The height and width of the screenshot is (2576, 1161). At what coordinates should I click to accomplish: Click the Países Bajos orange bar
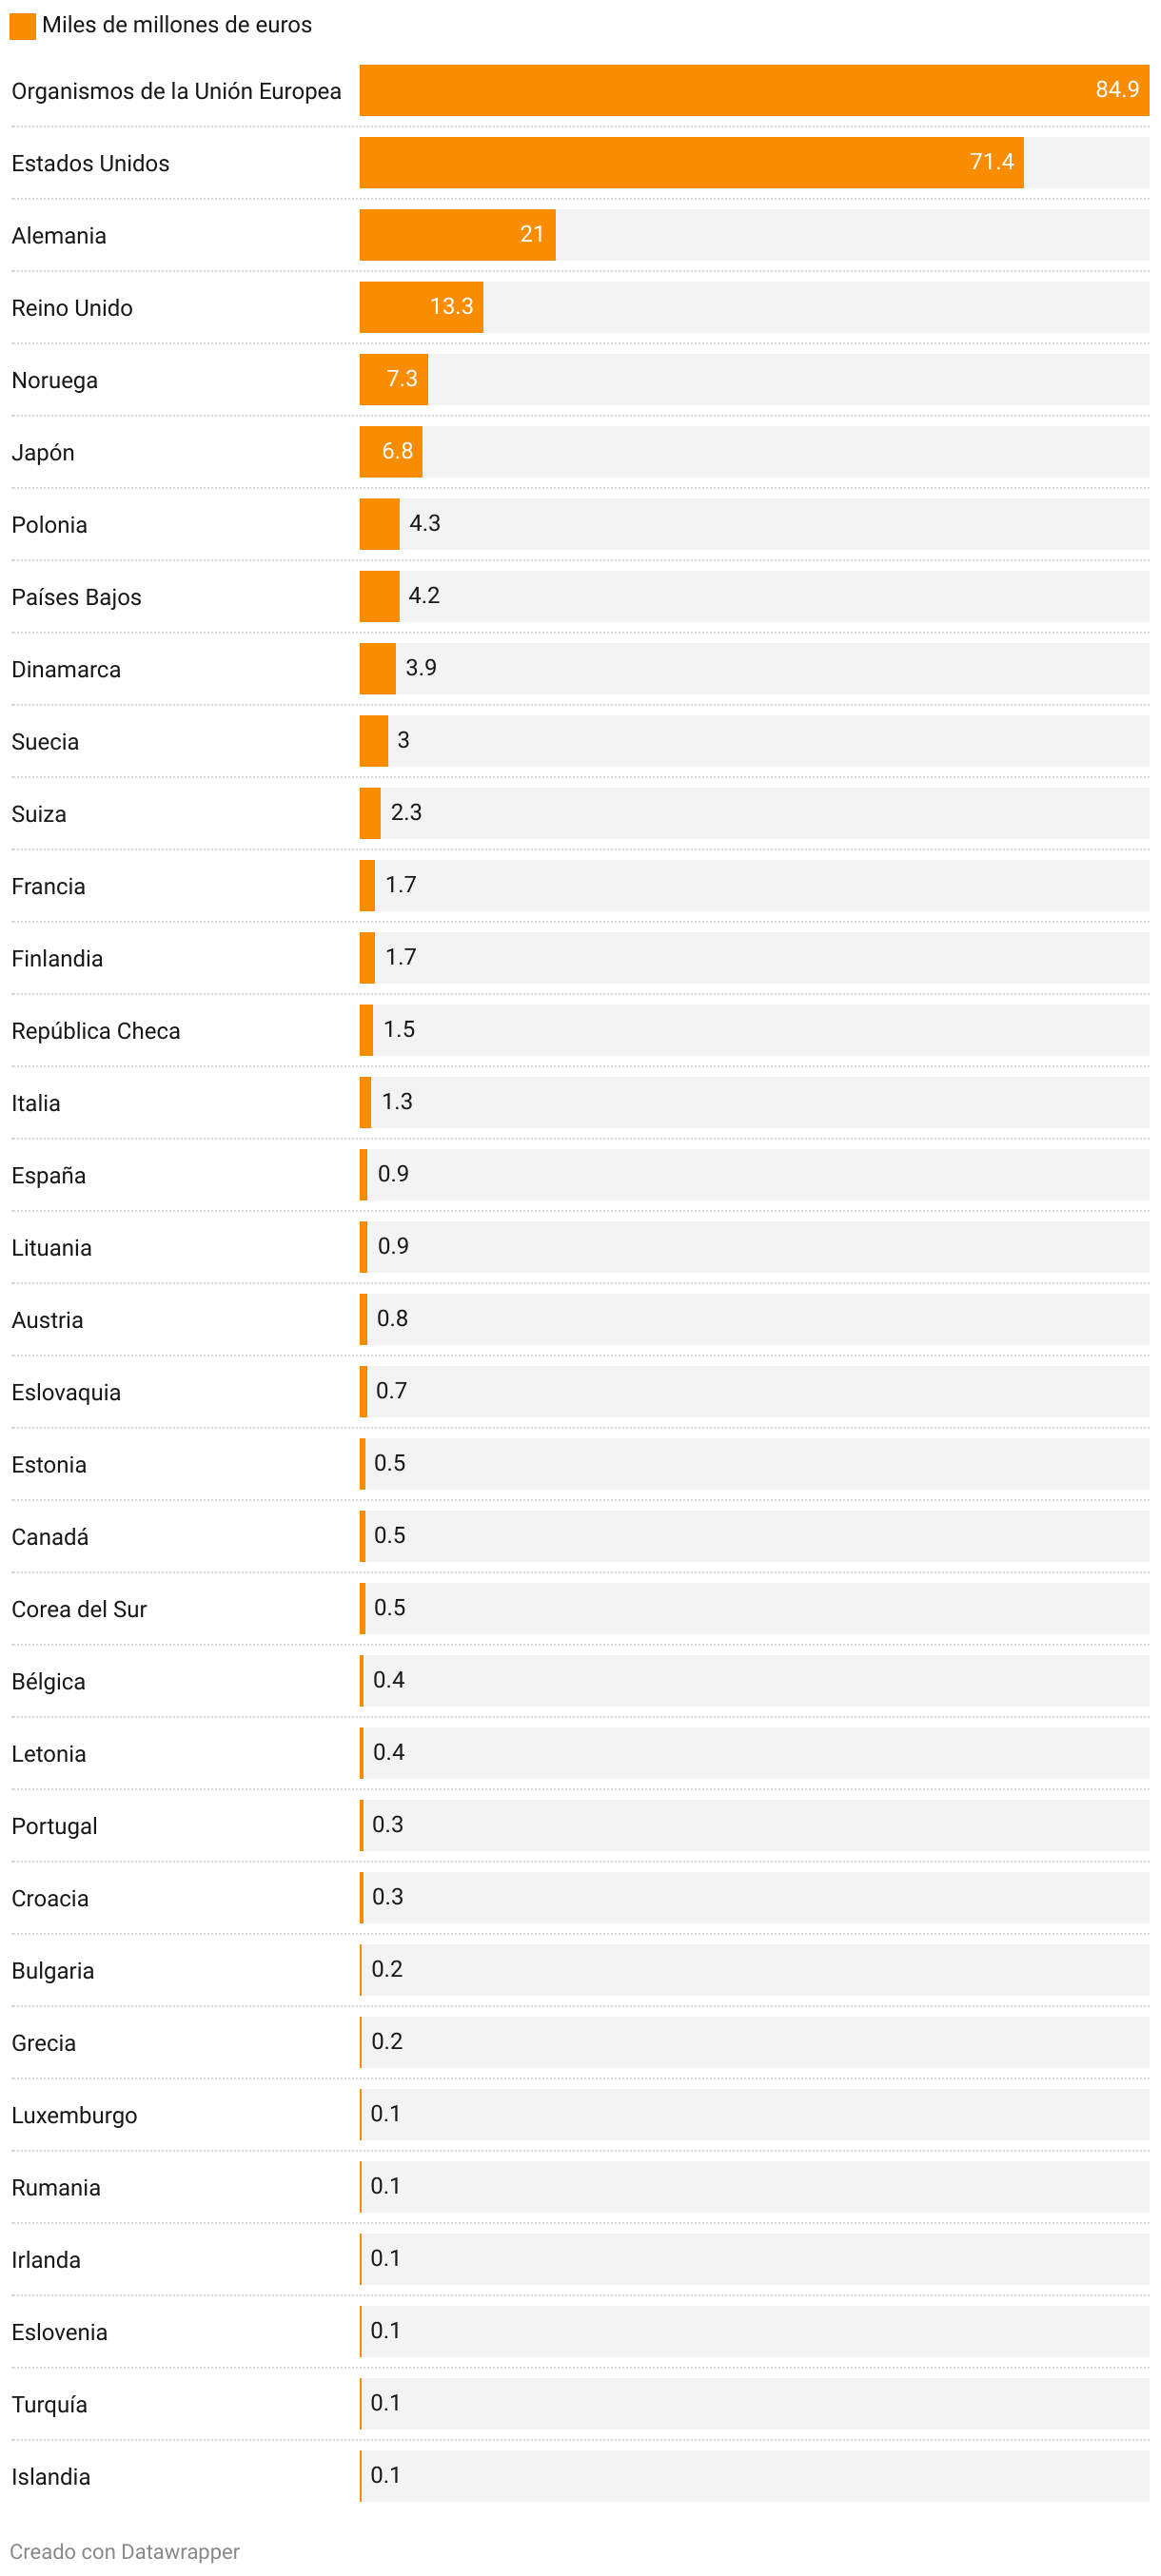[379, 596]
